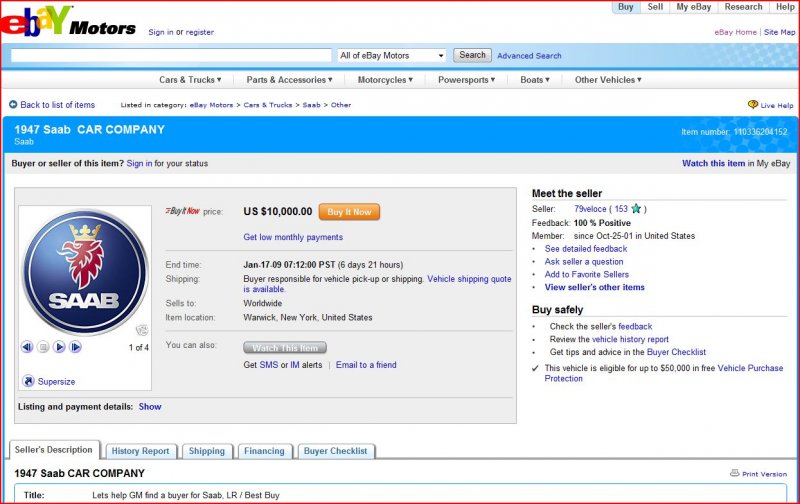This screenshot has width=800, height=504.
Task: Open seller 79veloce profile link
Action: 590,209
